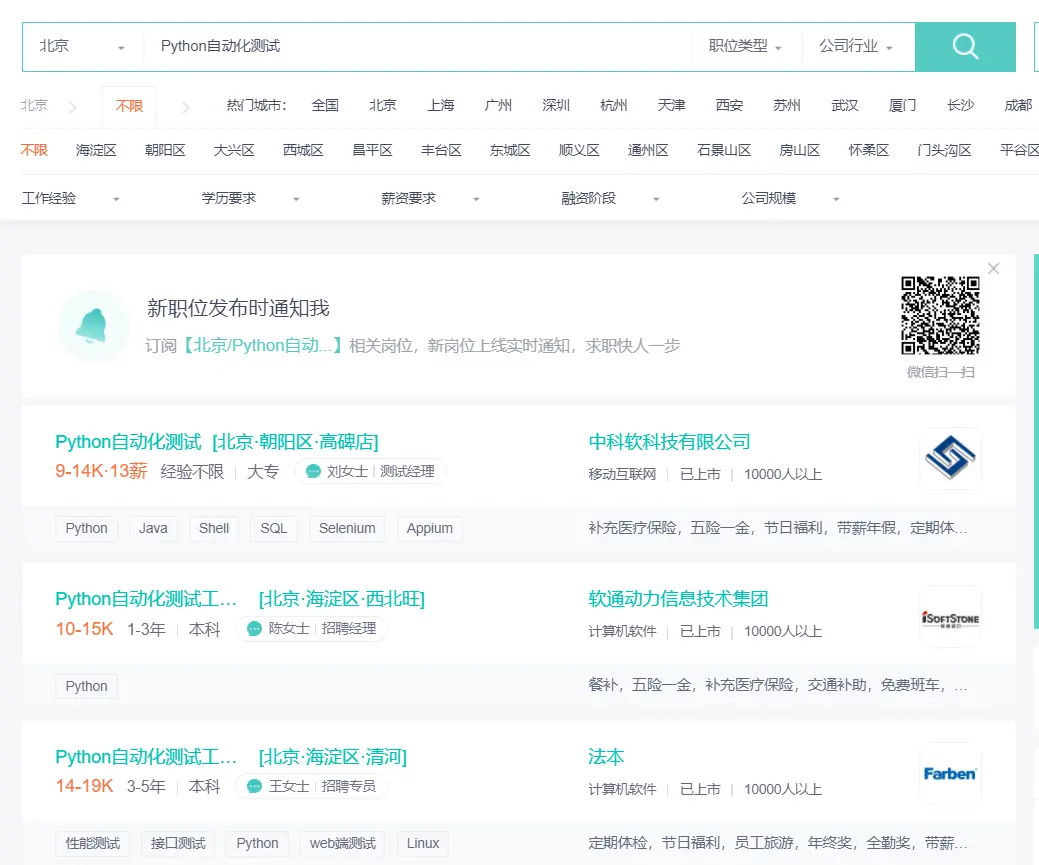Click the notification bell icon

[93, 325]
